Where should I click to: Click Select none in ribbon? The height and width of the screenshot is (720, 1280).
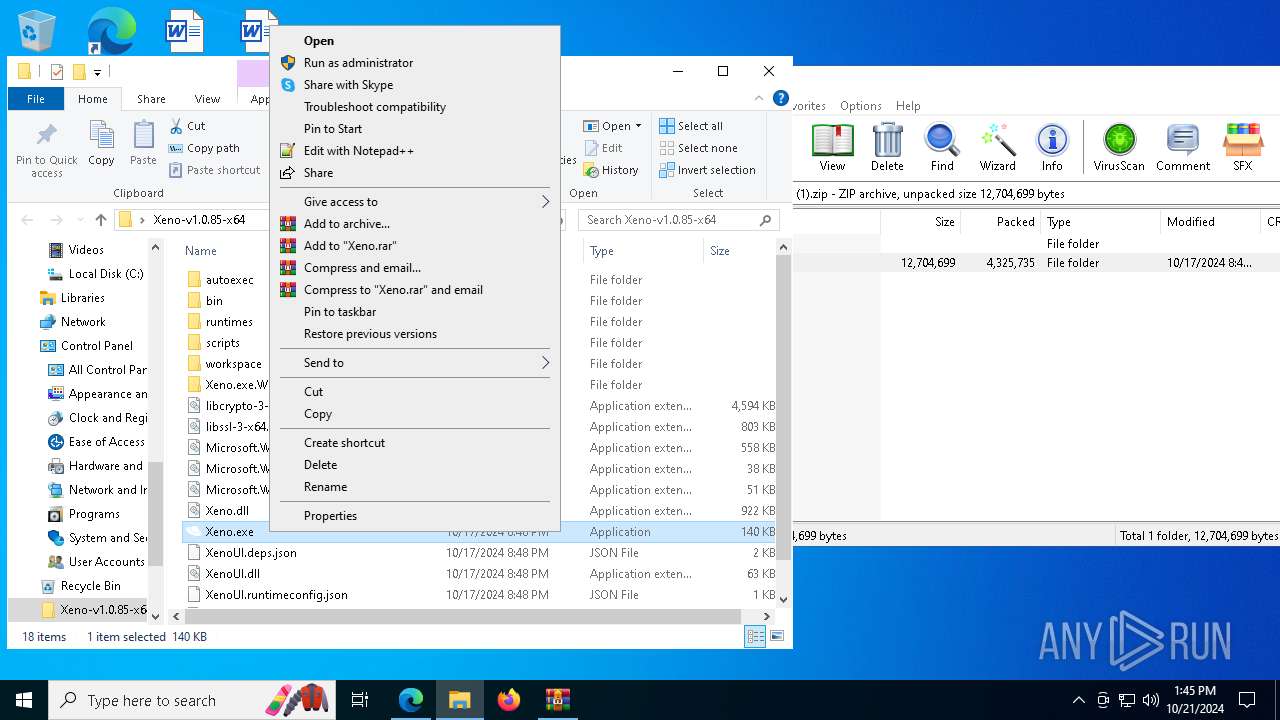tap(698, 148)
